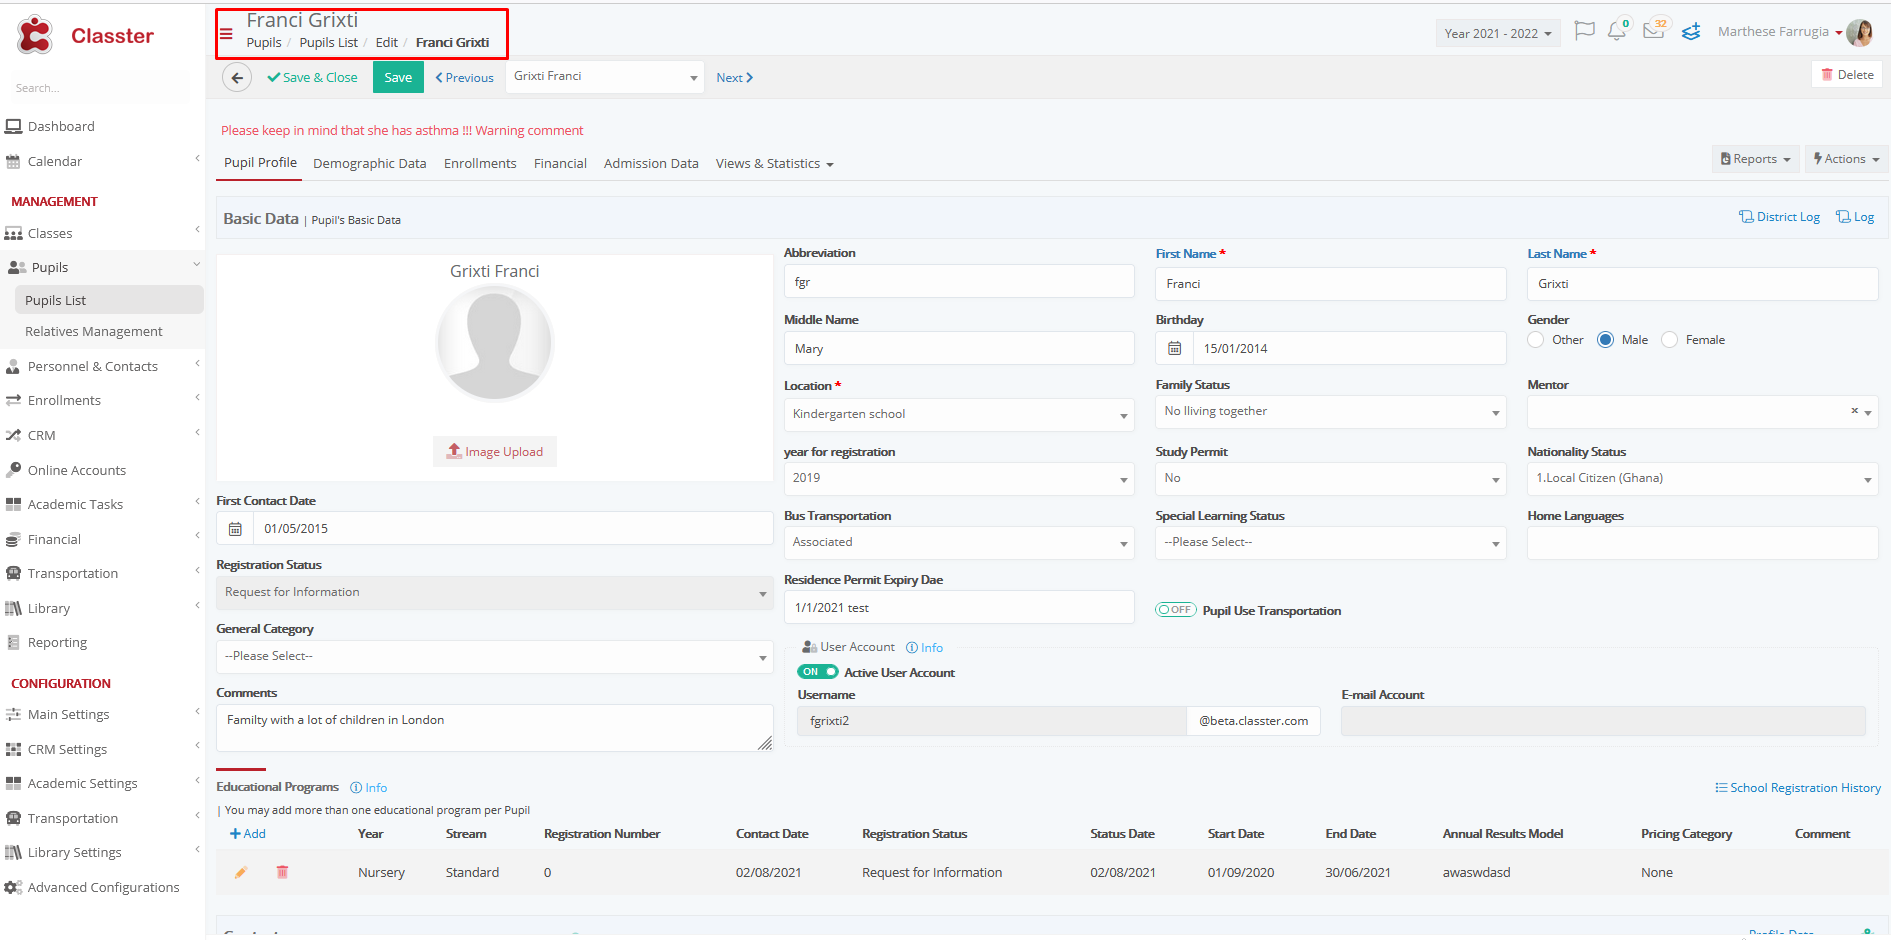Clear the Mentor field with x
Screen dimensions: 1891x940
(x=1854, y=411)
